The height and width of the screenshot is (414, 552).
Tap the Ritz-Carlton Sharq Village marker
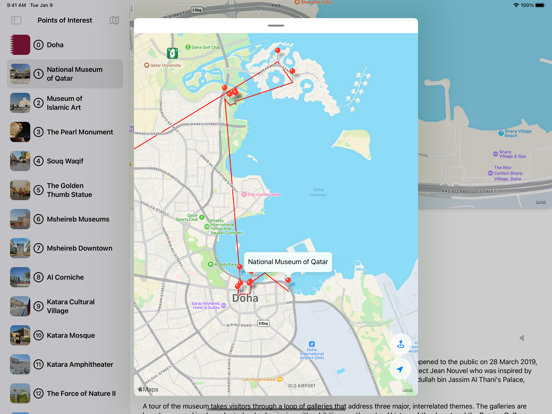(490, 173)
